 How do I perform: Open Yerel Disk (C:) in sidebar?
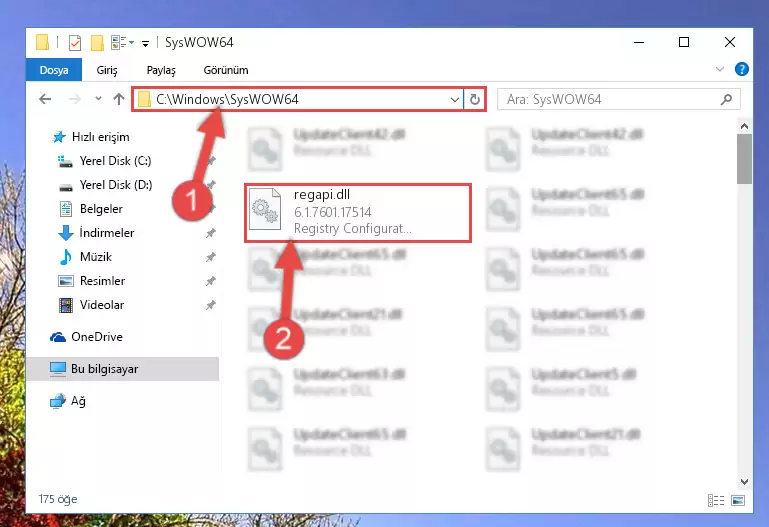pyautogui.click(x=115, y=161)
